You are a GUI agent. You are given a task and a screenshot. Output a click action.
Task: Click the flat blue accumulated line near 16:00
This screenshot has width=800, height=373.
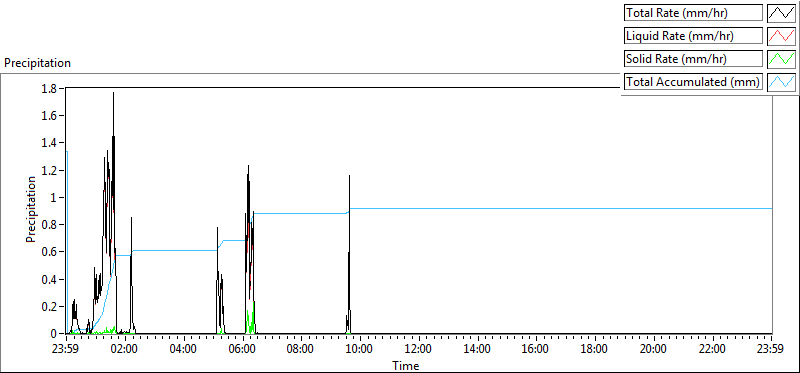(536, 208)
